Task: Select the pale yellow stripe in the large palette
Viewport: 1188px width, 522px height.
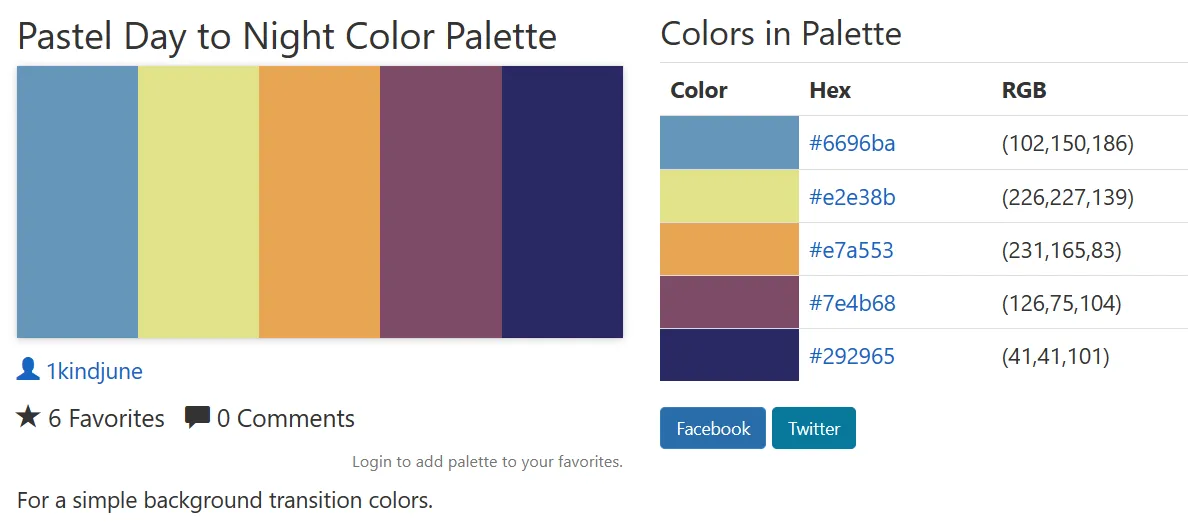Action: tap(199, 202)
